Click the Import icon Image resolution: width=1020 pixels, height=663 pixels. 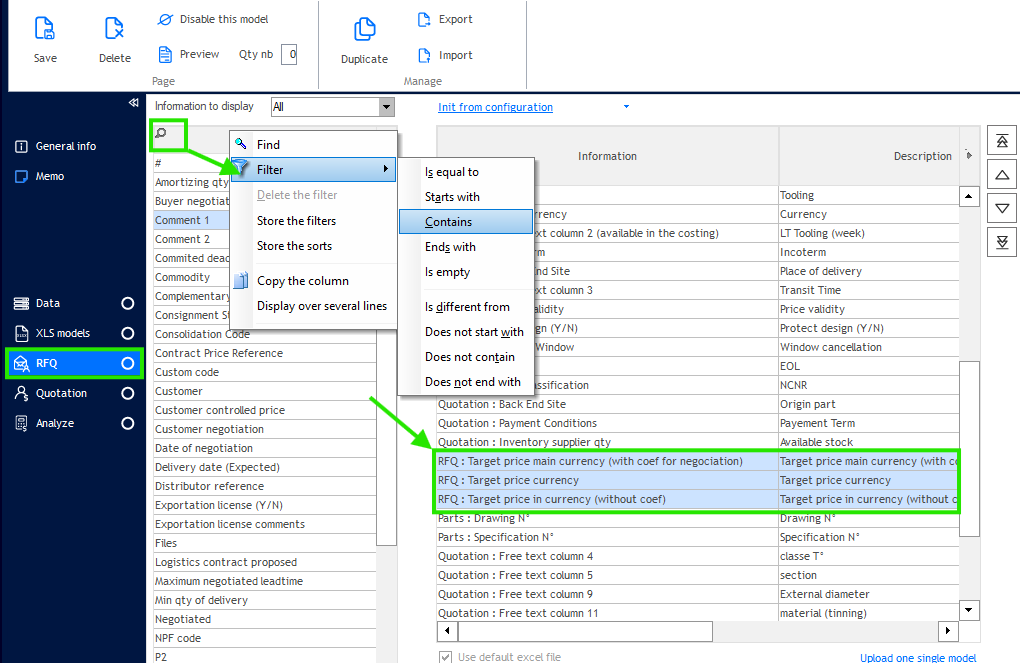424,55
